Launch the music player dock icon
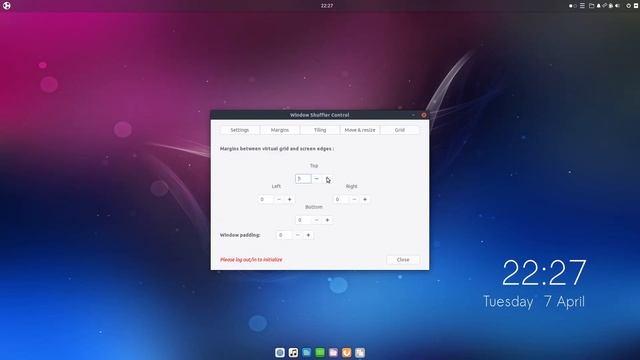This screenshot has height=360, width=640. [293, 353]
